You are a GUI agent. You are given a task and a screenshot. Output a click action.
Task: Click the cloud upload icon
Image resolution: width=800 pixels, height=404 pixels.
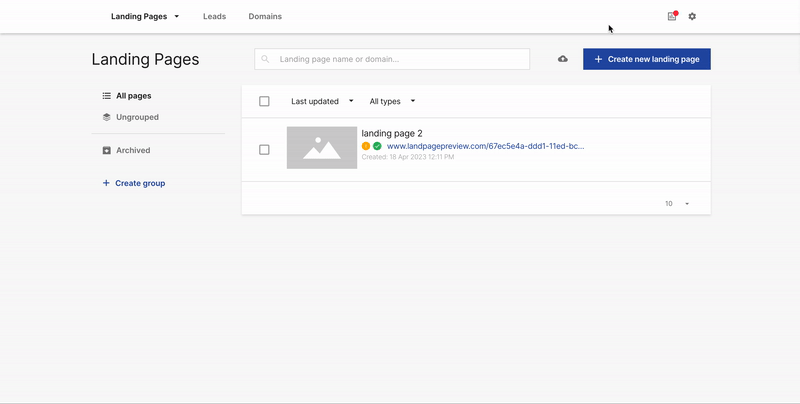(x=563, y=59)
